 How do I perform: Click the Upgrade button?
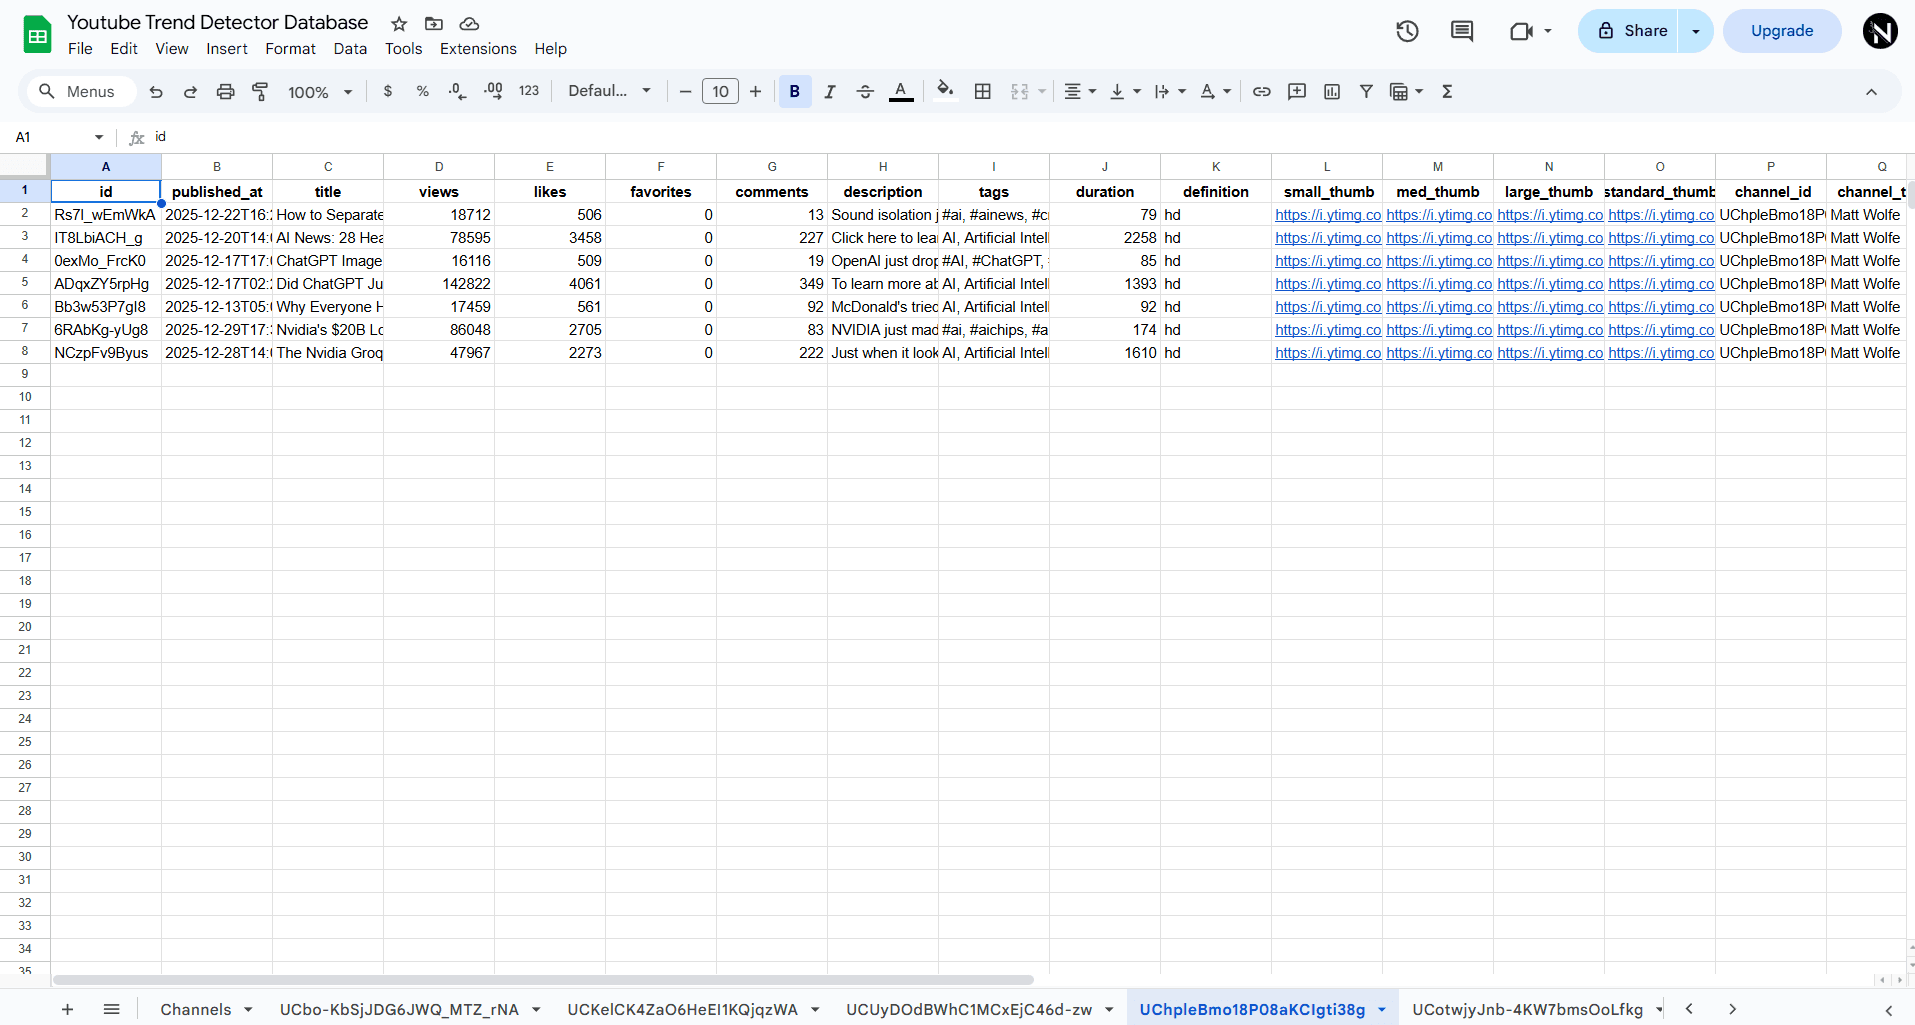(1781, 31)
